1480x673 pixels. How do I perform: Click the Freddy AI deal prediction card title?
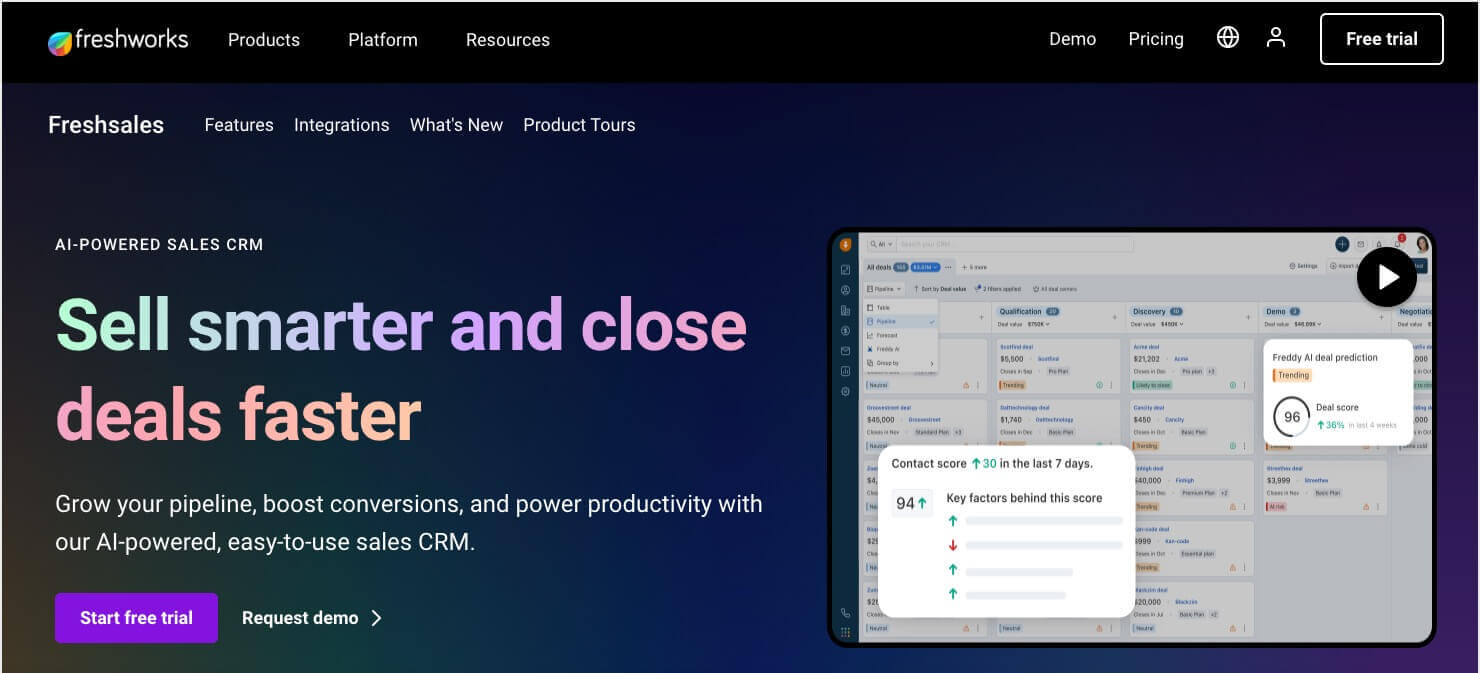click(1325, 357)
